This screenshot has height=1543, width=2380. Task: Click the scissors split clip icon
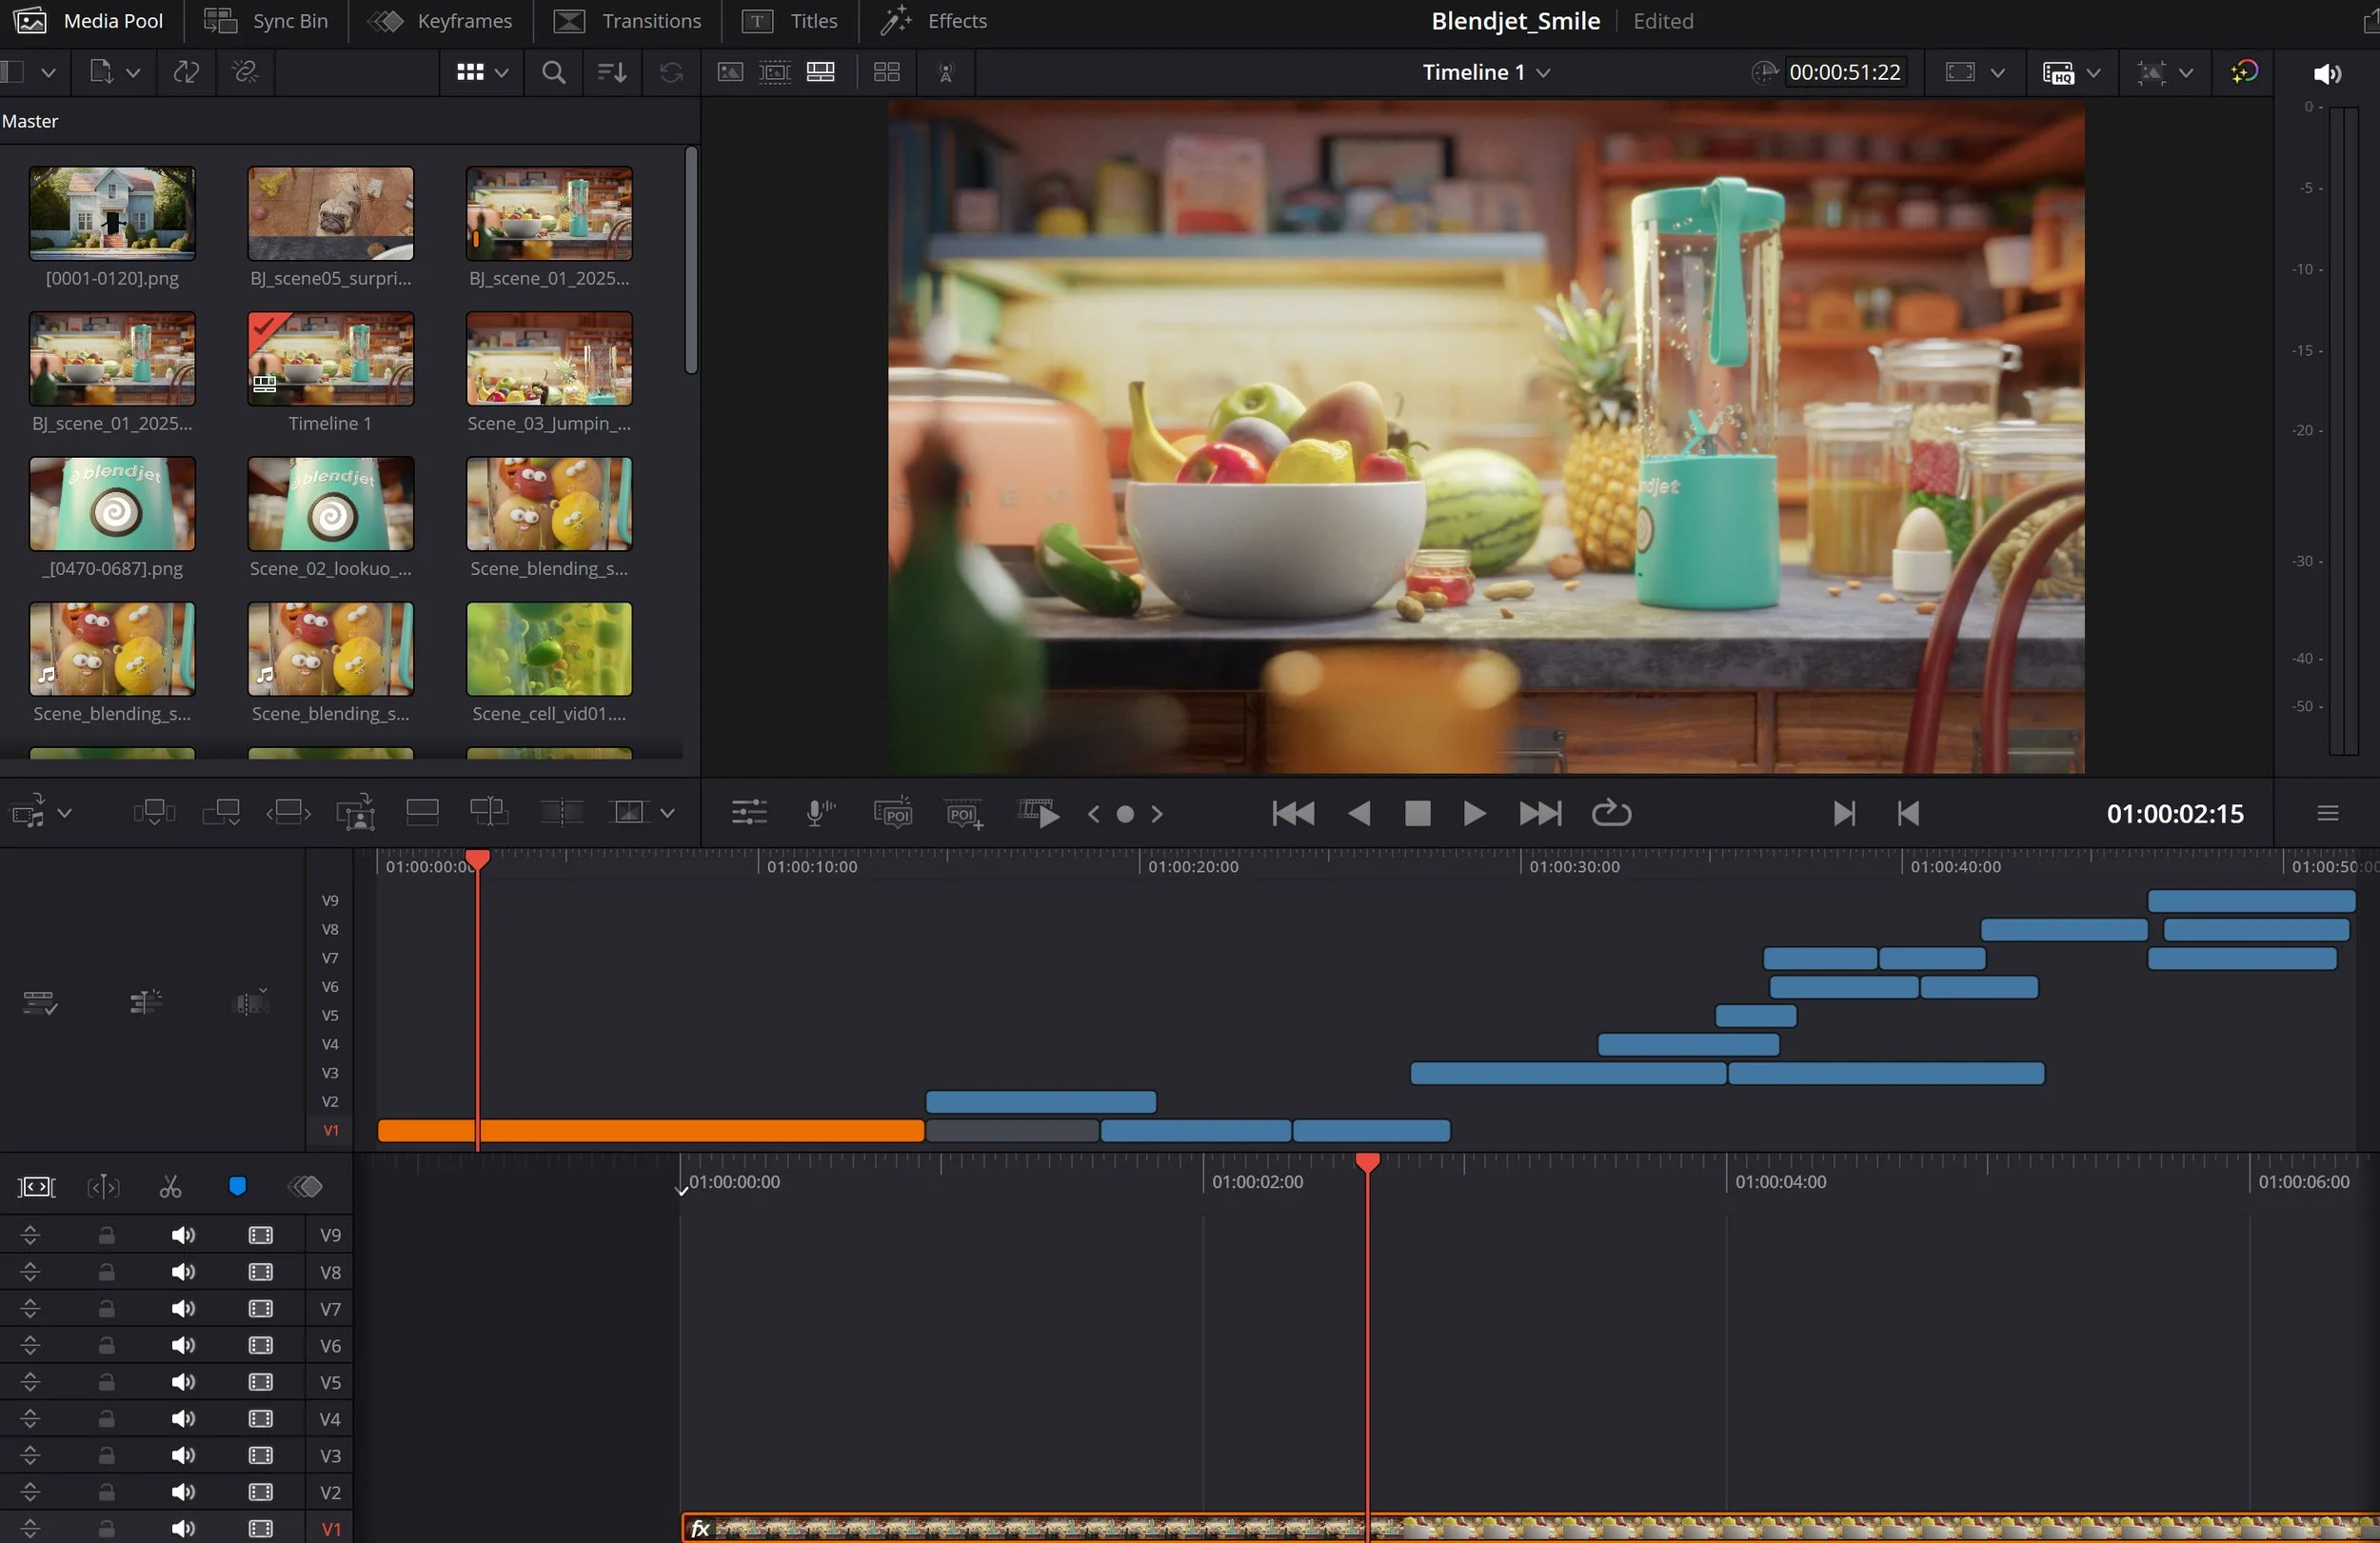point(170,1187)
